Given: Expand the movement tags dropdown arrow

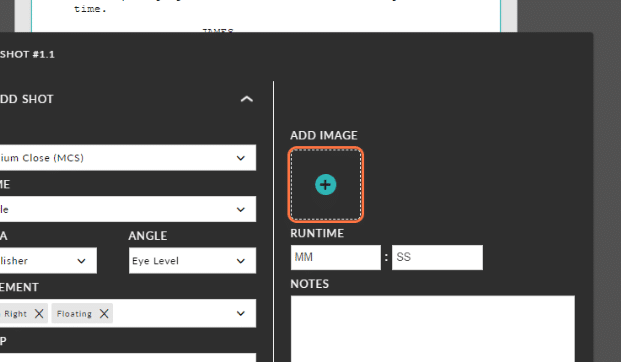Looking at the screenshot, I should point(240,313).
